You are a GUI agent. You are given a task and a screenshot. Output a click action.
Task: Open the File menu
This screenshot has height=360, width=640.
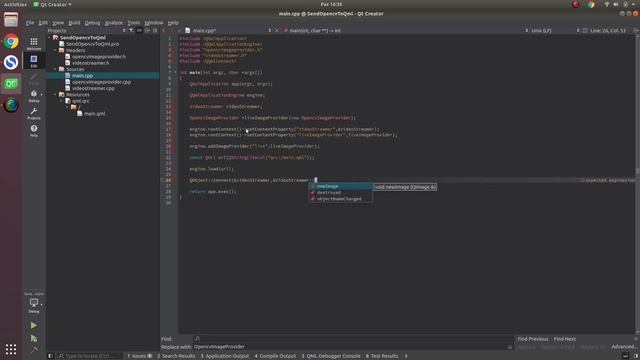click(x=30, y=23)
